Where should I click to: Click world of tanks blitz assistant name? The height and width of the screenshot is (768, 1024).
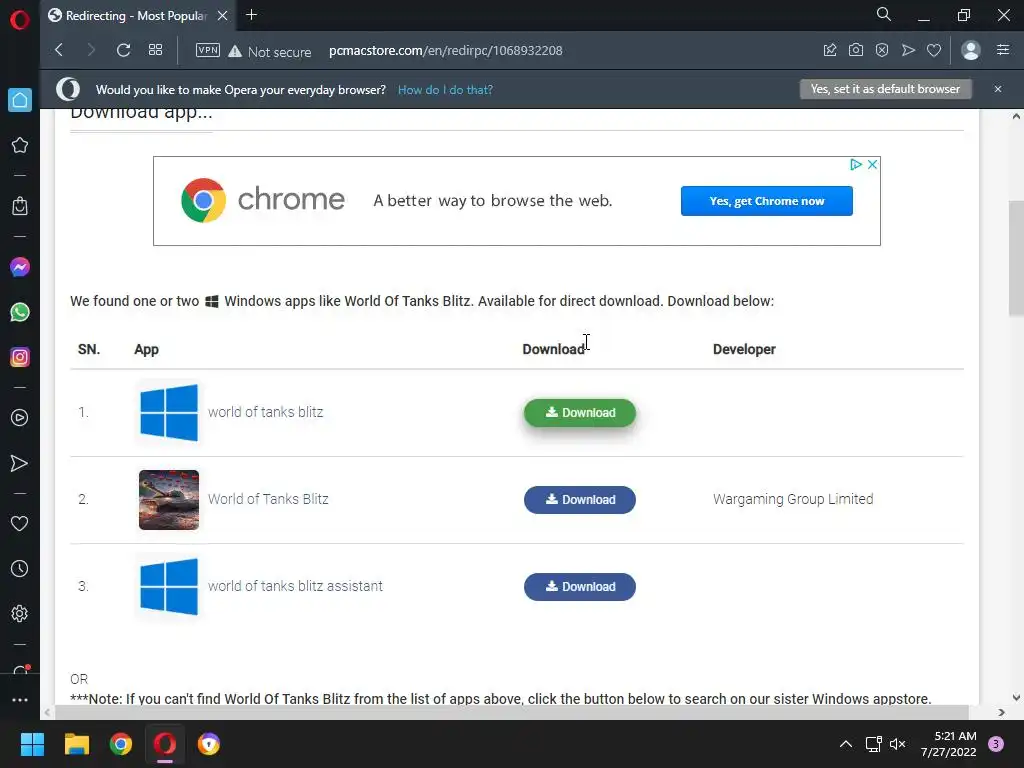(295, 586)
